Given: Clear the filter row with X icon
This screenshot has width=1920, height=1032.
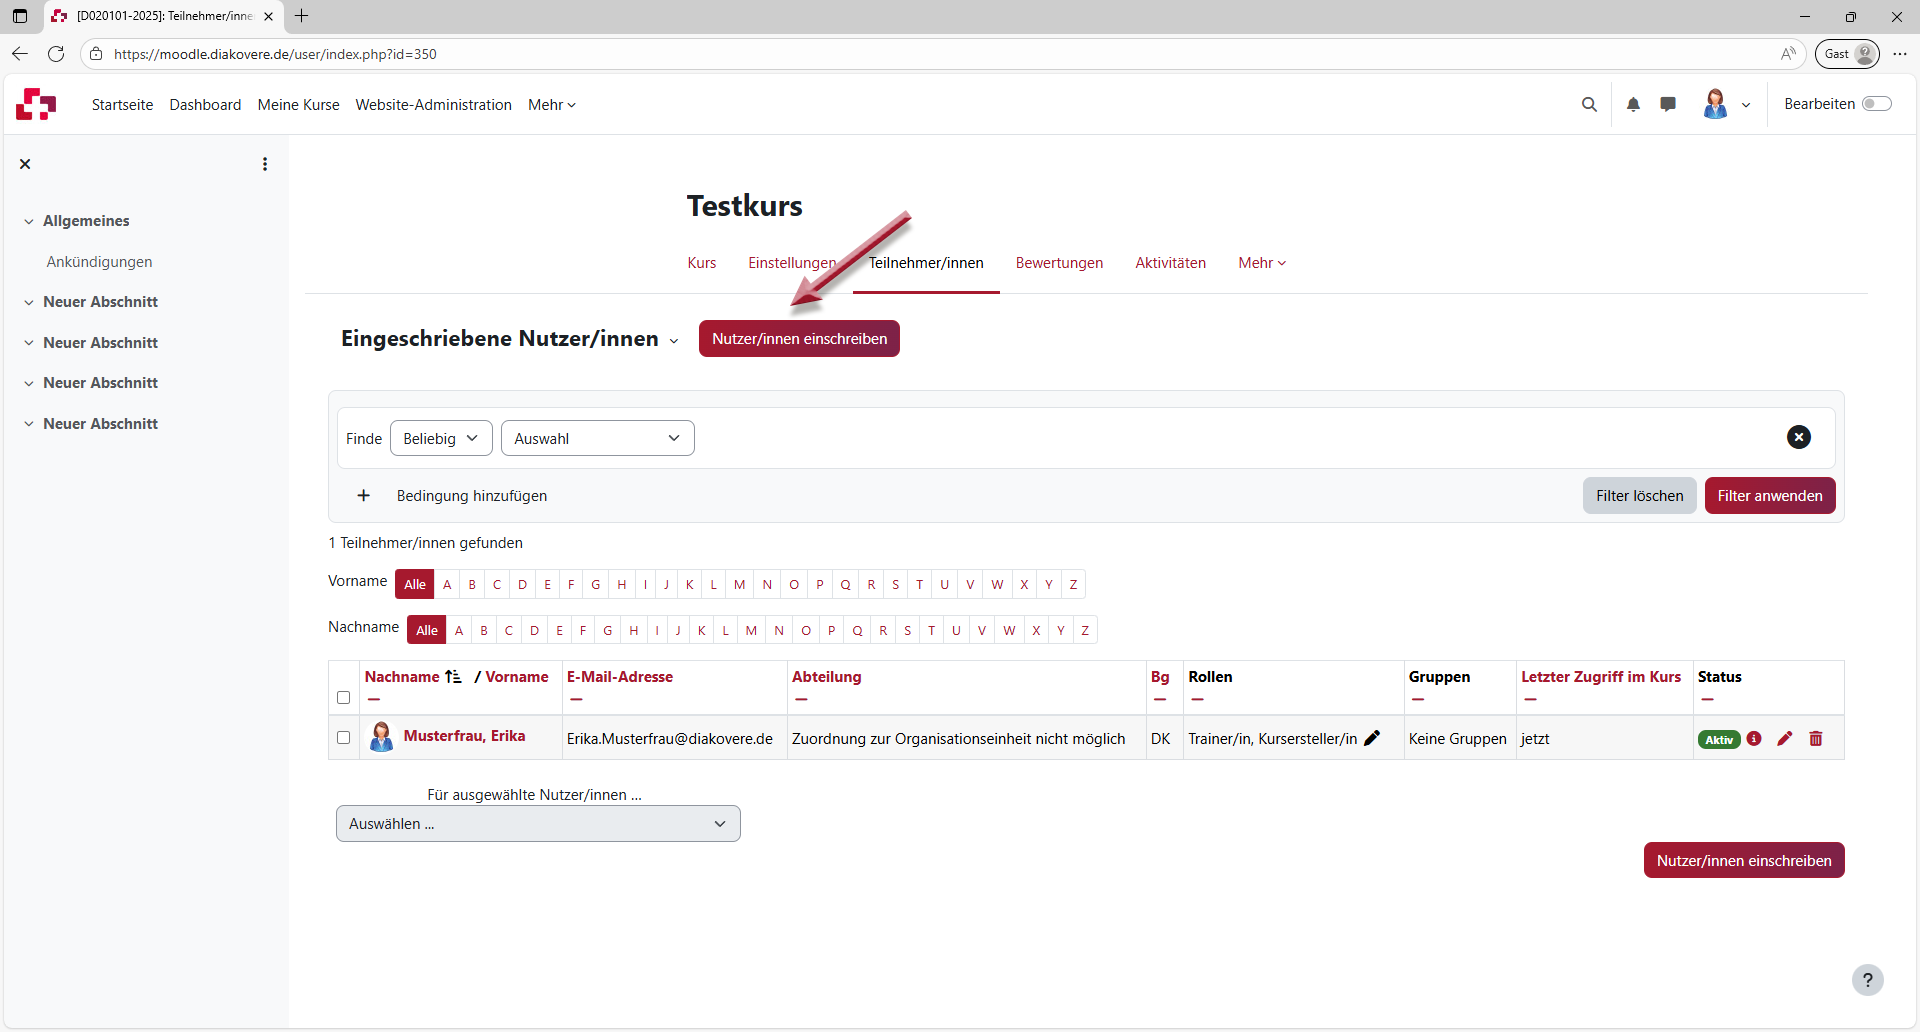Looking at the screenshot, I should click(1798, 437).
